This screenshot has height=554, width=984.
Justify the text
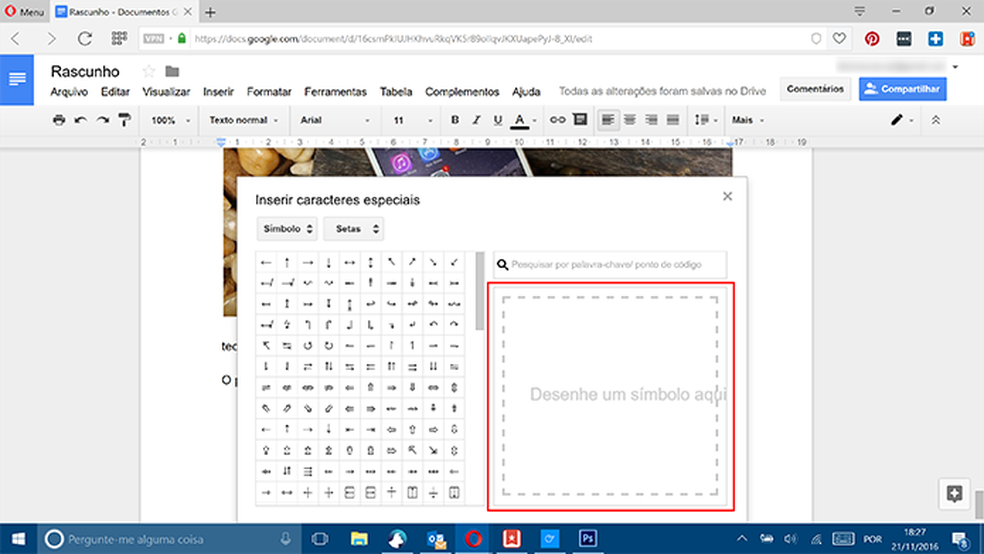(673, 120)
